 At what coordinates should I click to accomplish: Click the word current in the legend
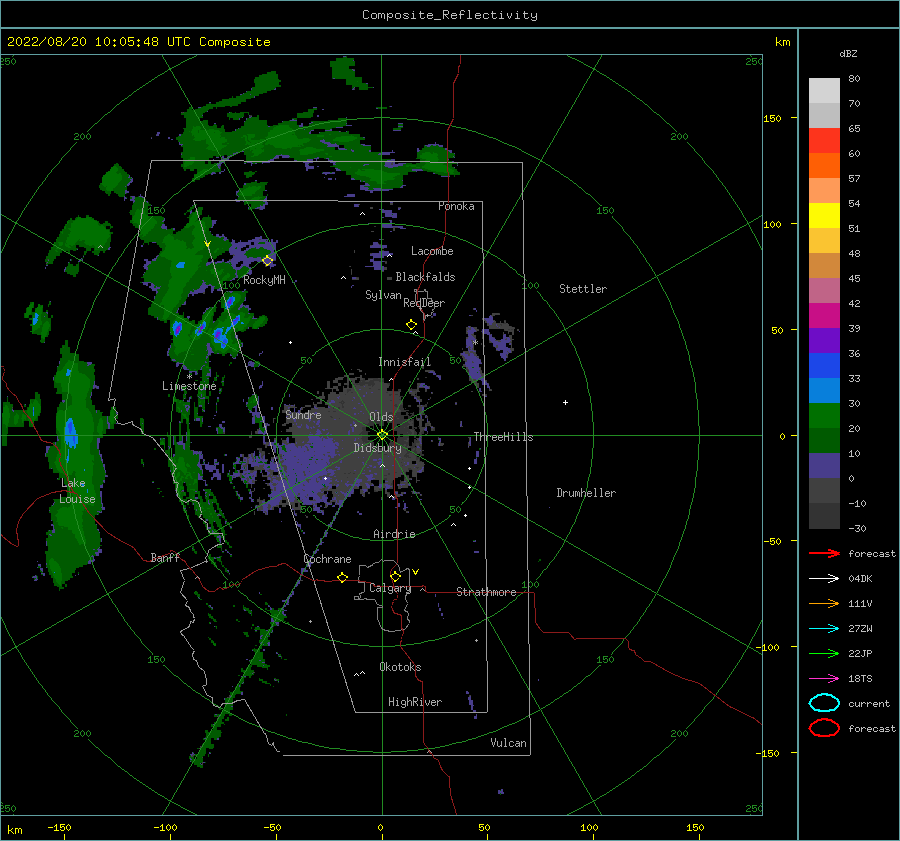[869, 704]
